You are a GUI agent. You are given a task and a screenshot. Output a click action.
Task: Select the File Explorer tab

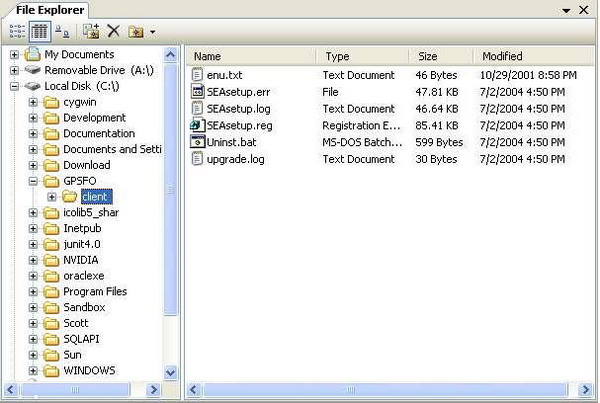pos(50,10)
